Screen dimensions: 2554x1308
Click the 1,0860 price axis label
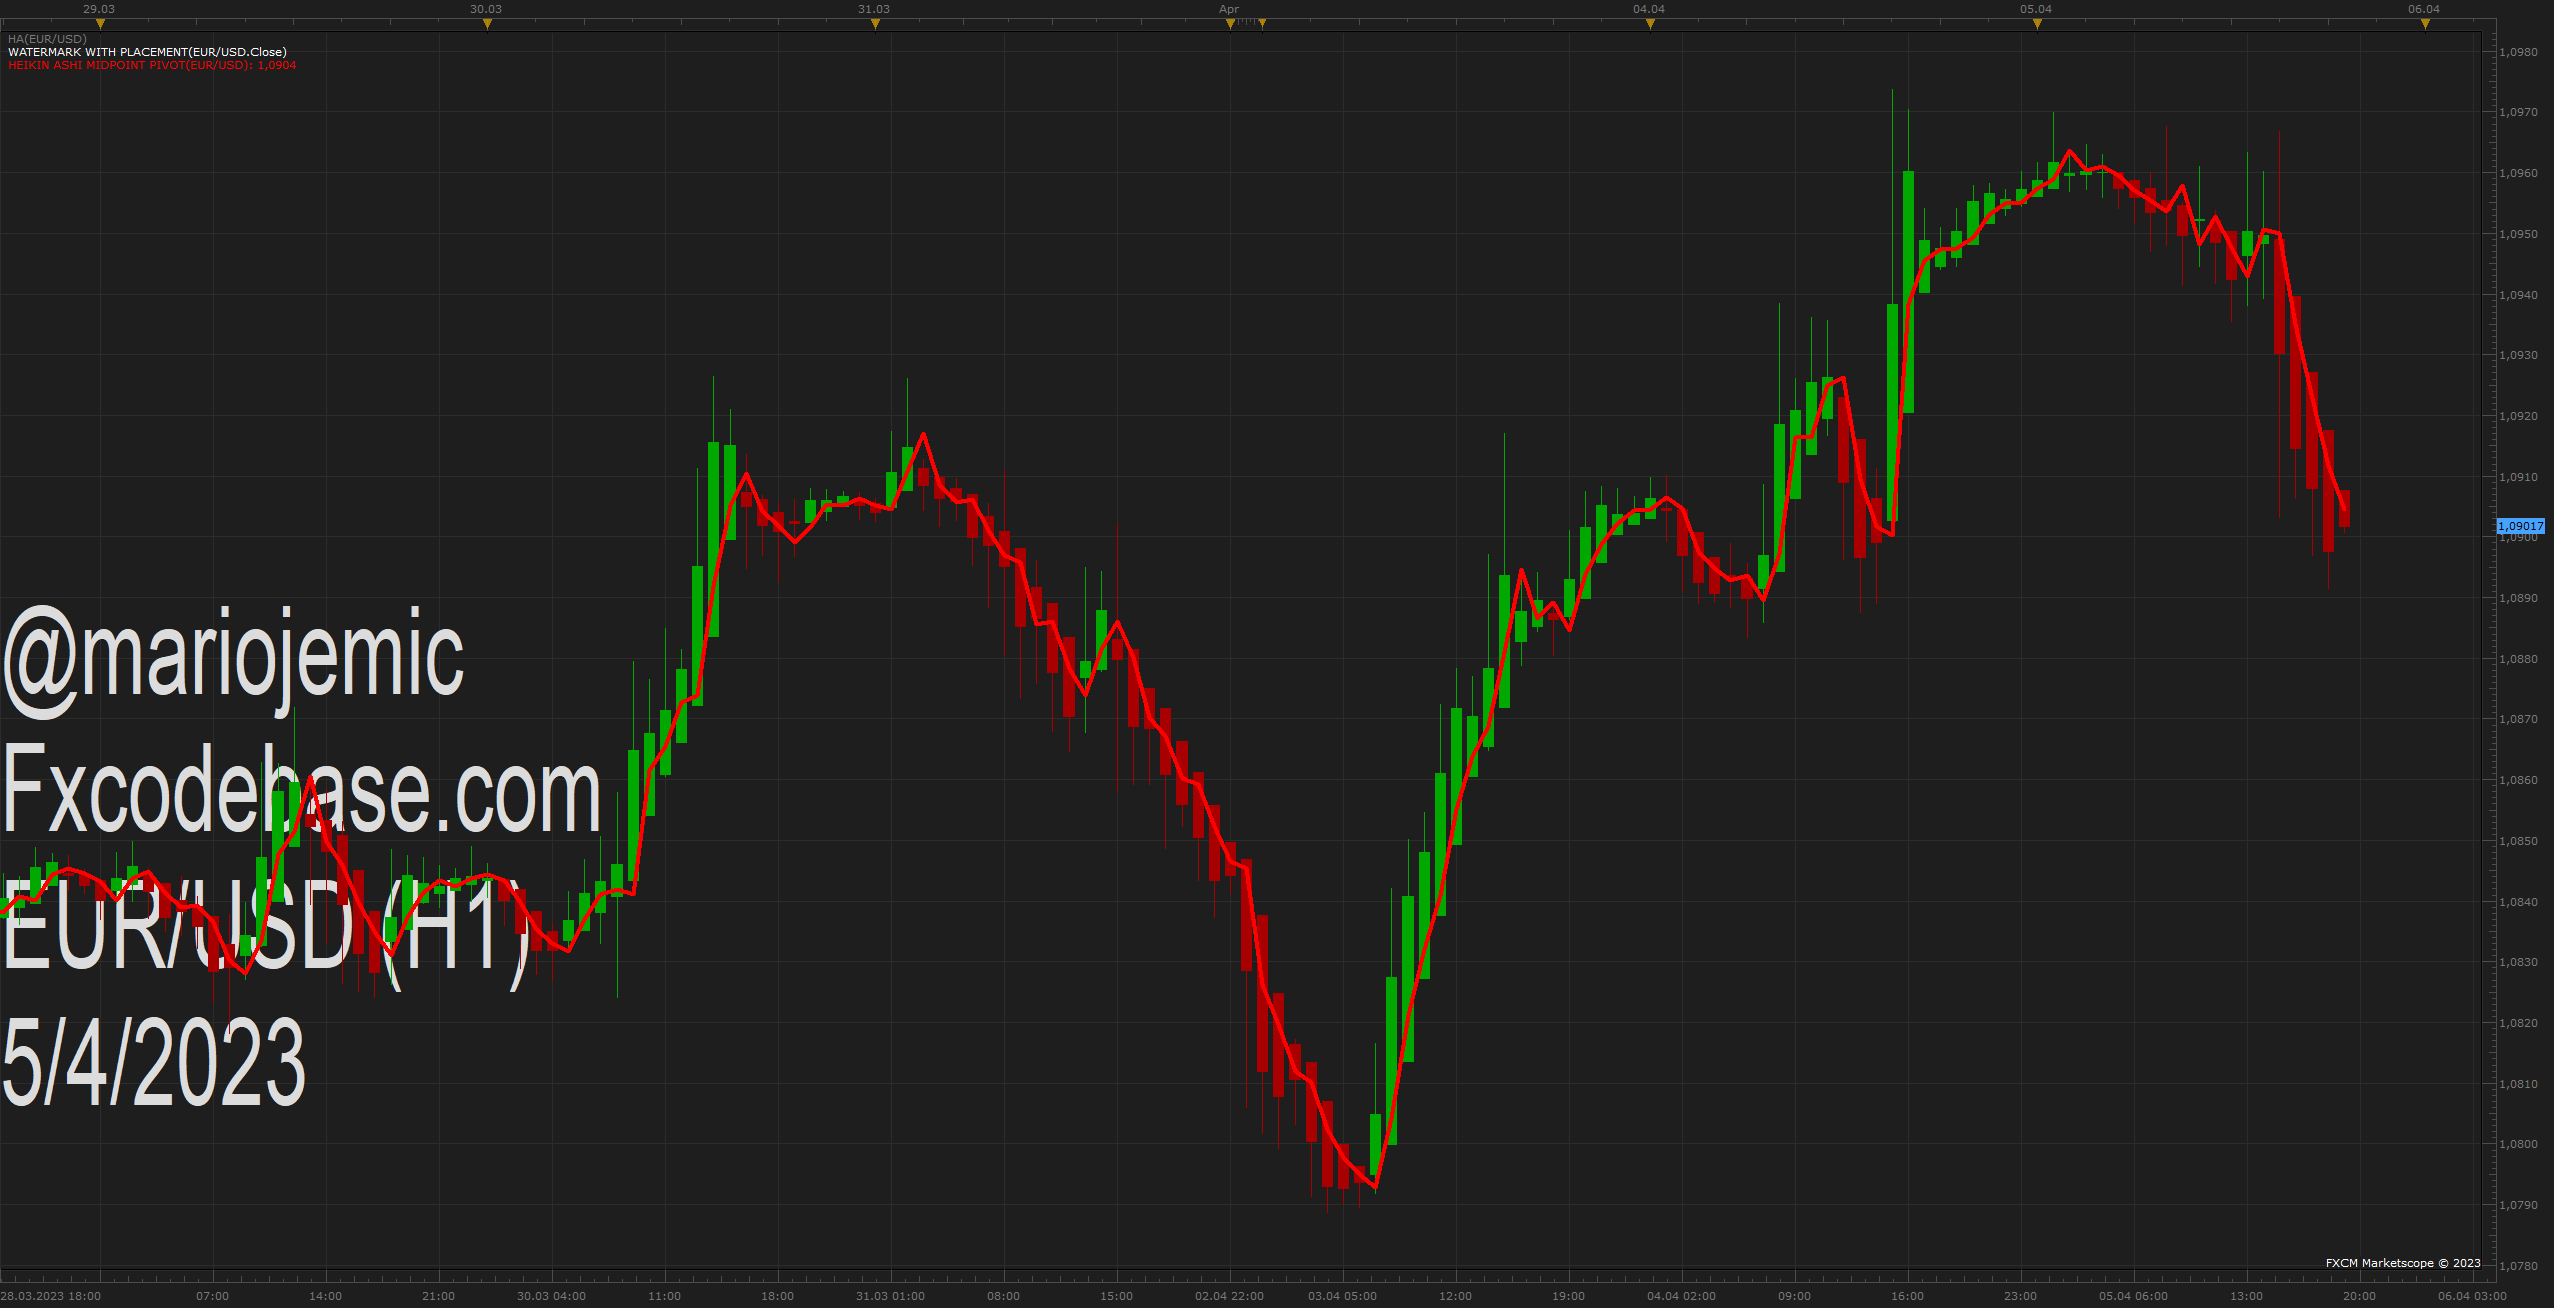[2518, 780]
